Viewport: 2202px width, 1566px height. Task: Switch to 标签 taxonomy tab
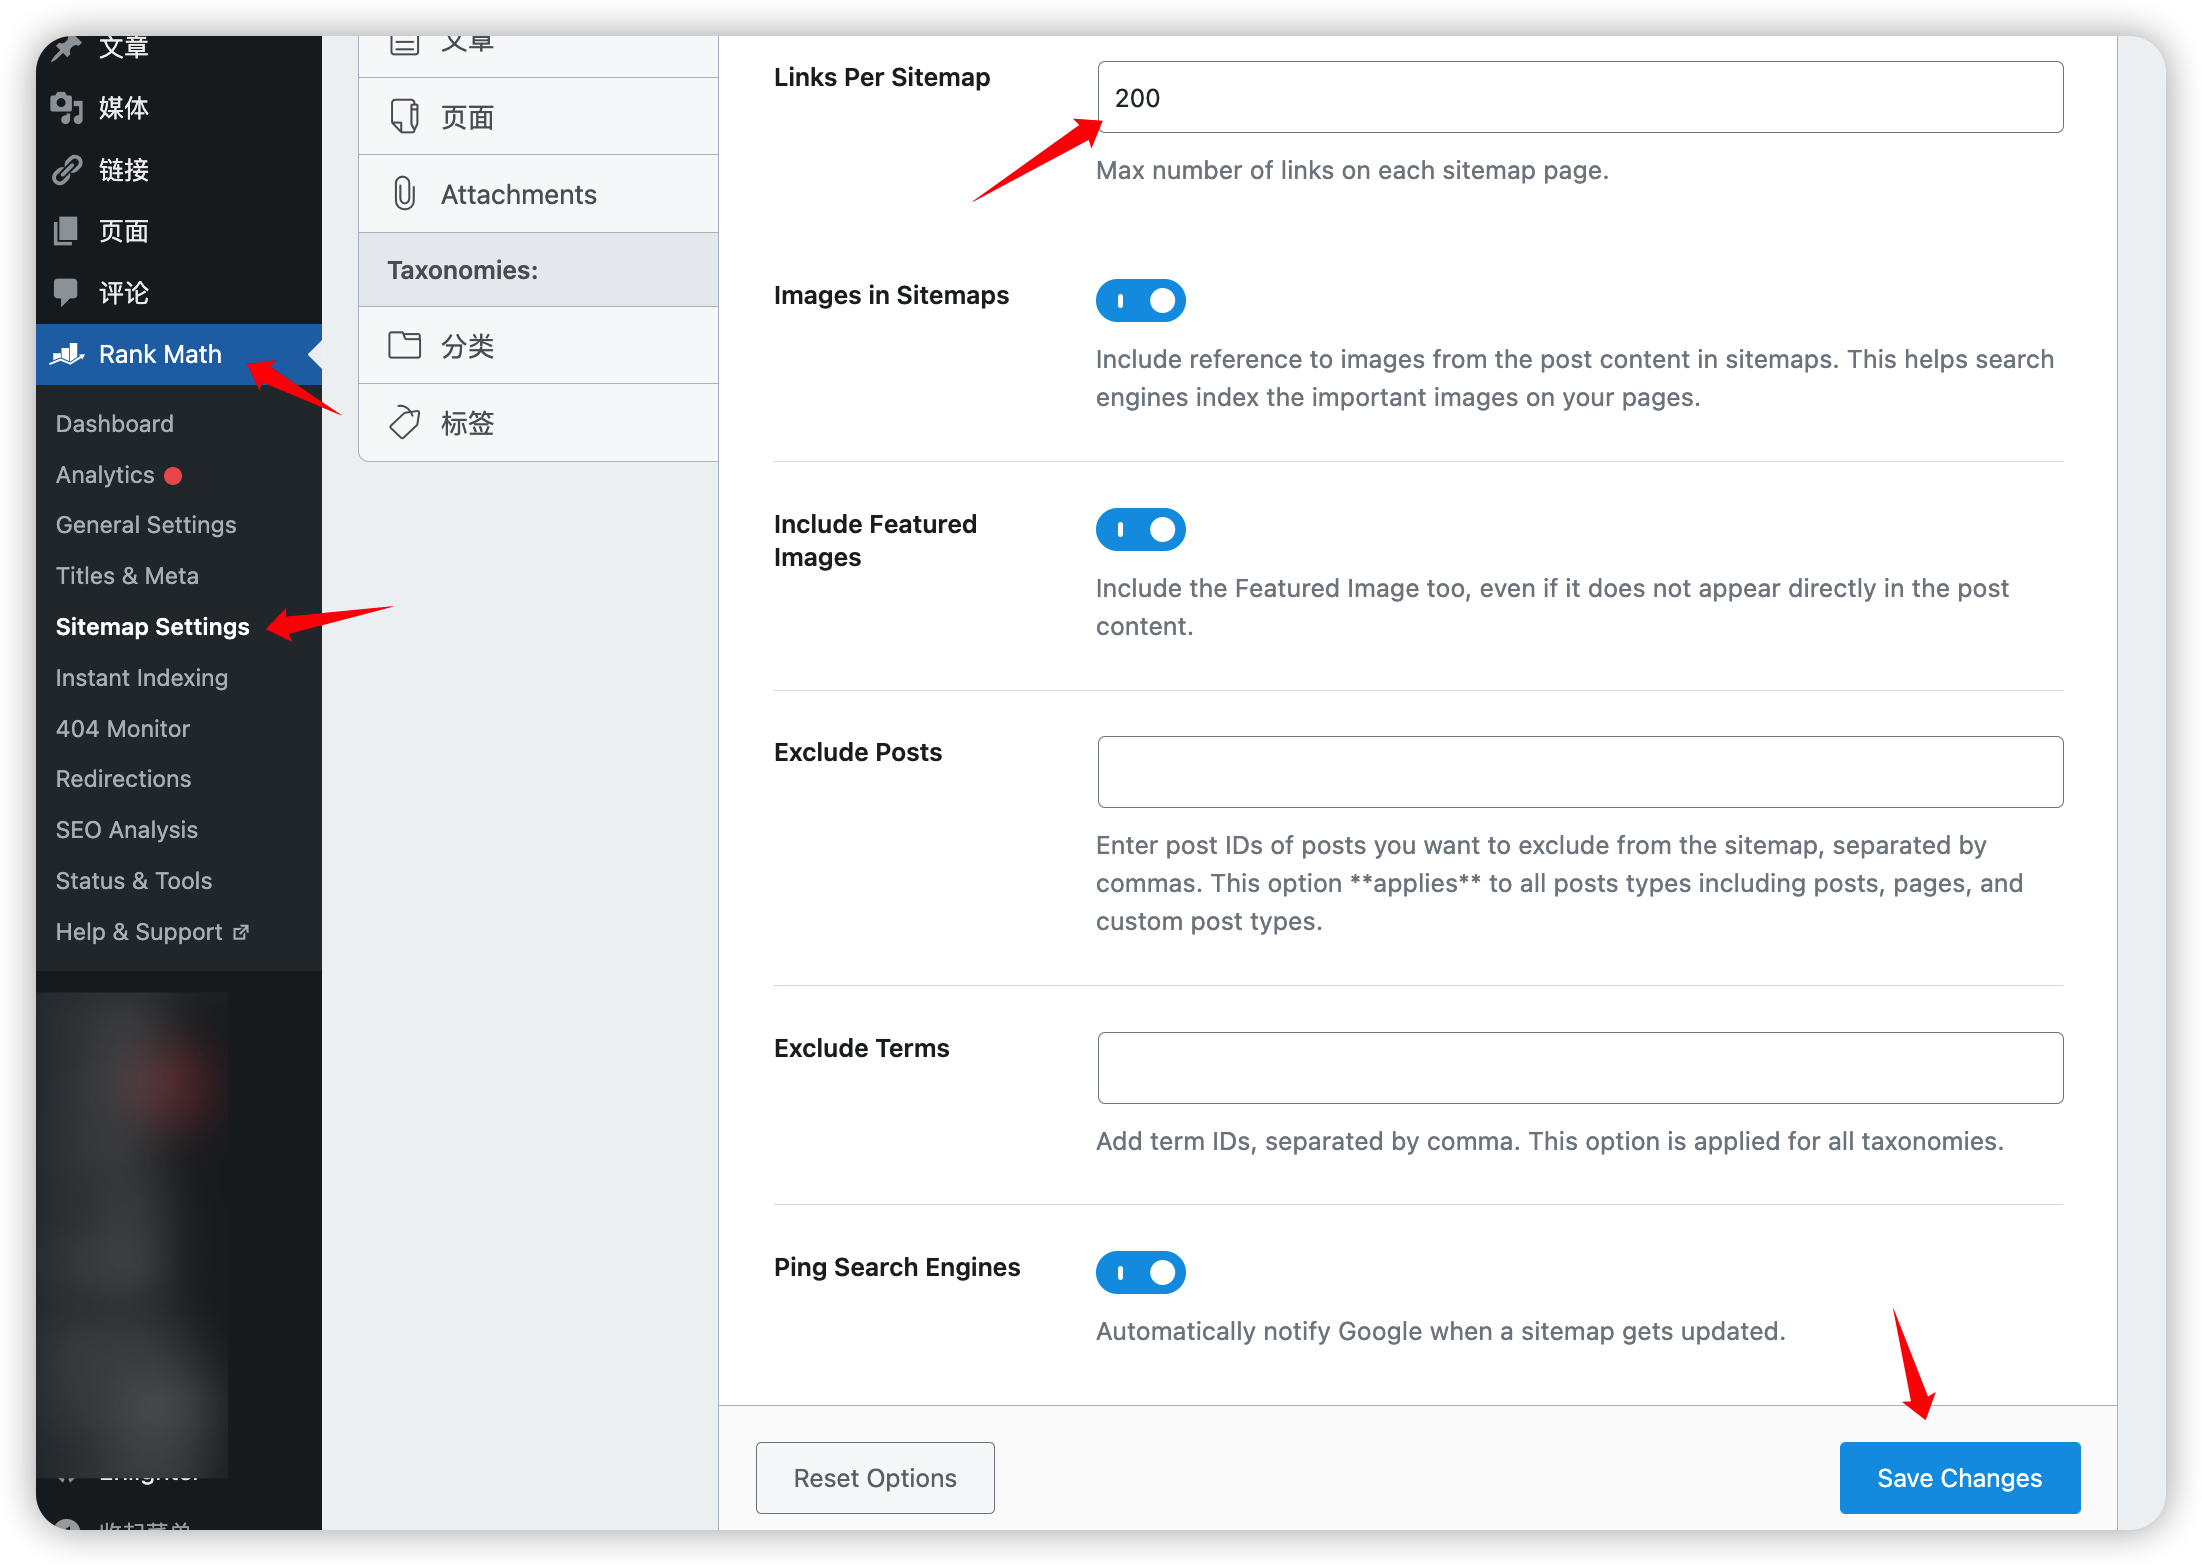coord(538,423)
